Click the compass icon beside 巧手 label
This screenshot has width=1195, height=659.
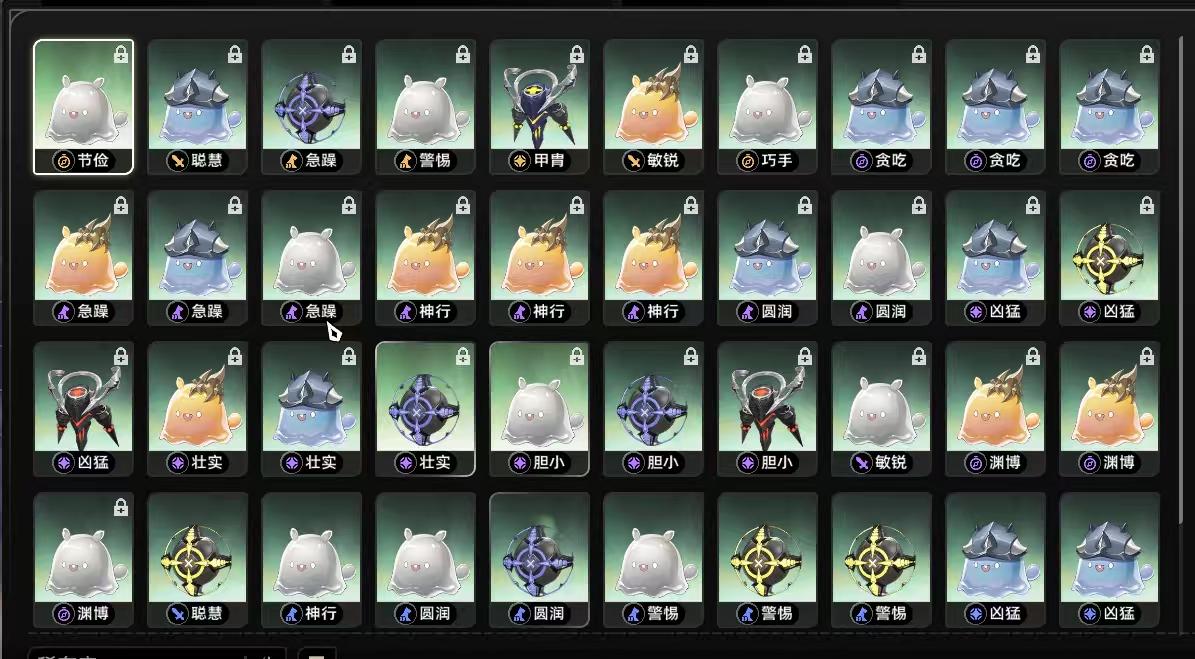[x=747, y=161]
